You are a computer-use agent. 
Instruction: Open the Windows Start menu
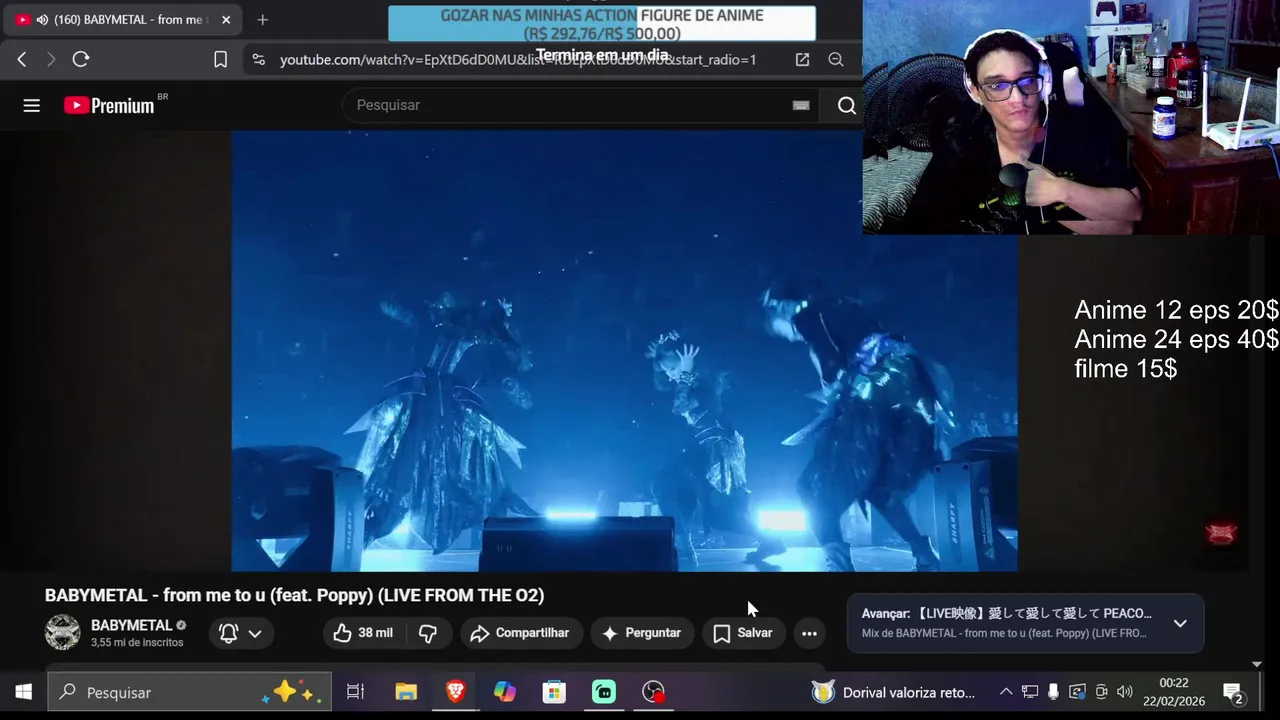click(x=23, y=692)
